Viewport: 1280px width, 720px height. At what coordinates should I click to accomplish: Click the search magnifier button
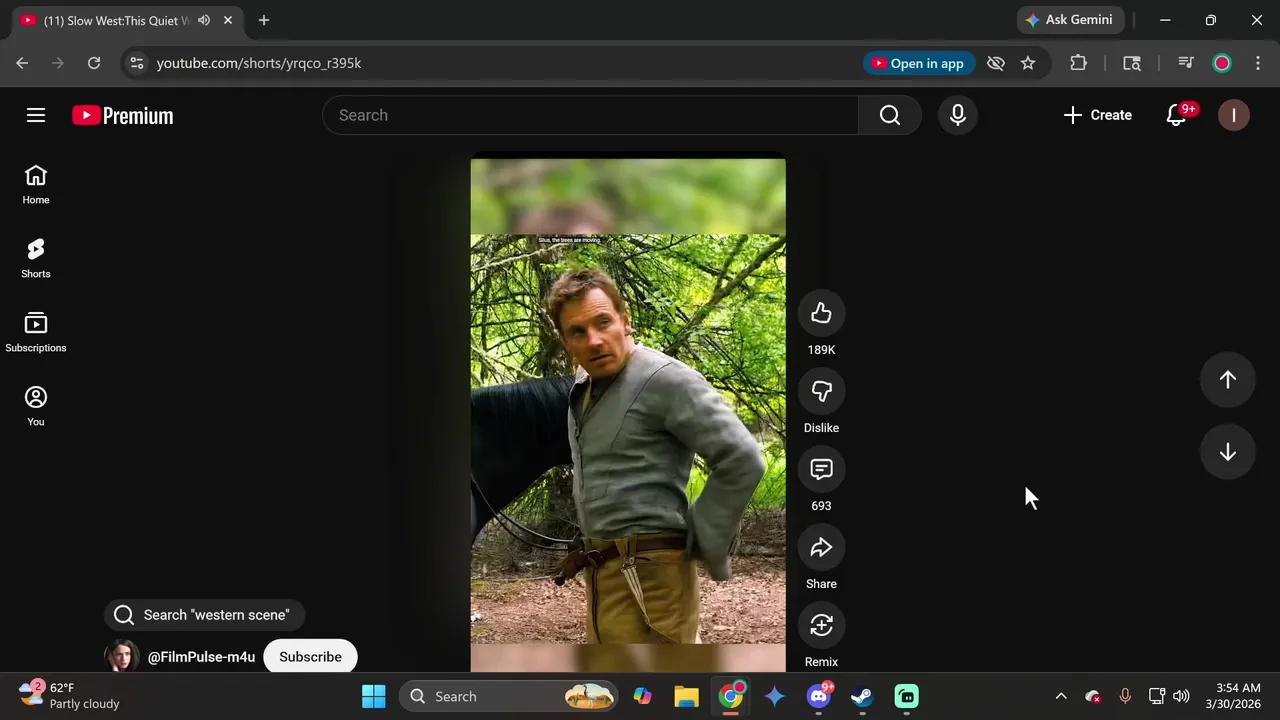(x=890, y=115)
